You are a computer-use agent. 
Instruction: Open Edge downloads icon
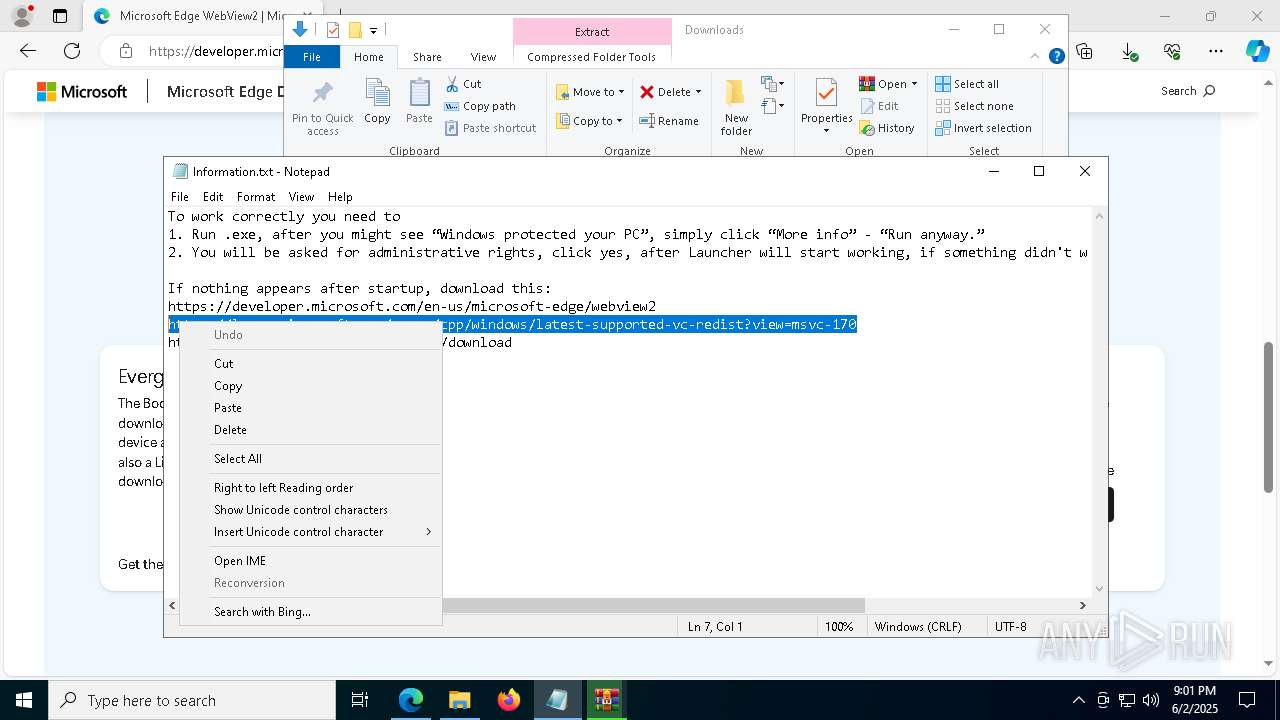coord(1129,51)
